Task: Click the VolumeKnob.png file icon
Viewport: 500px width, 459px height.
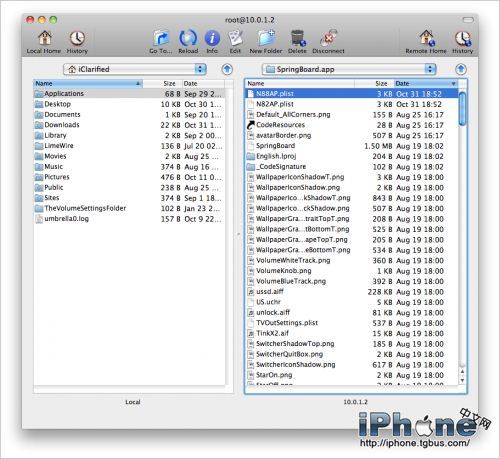Action: [251, 271]
